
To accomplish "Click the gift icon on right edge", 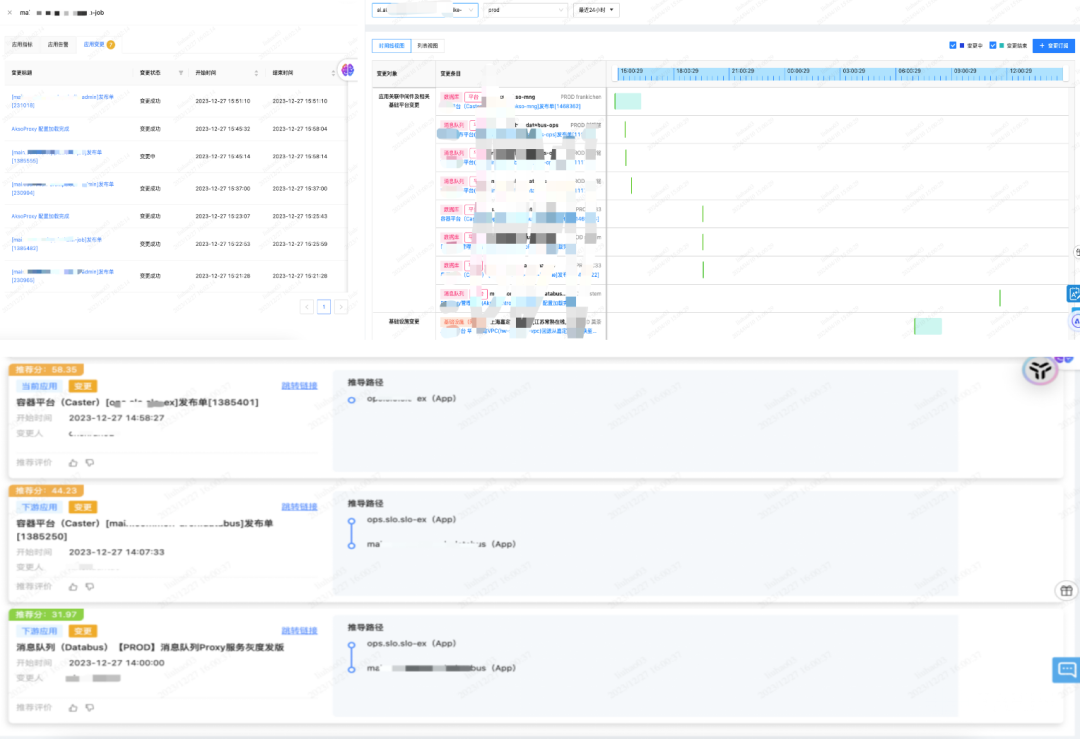I will (x=1066, y=590).
